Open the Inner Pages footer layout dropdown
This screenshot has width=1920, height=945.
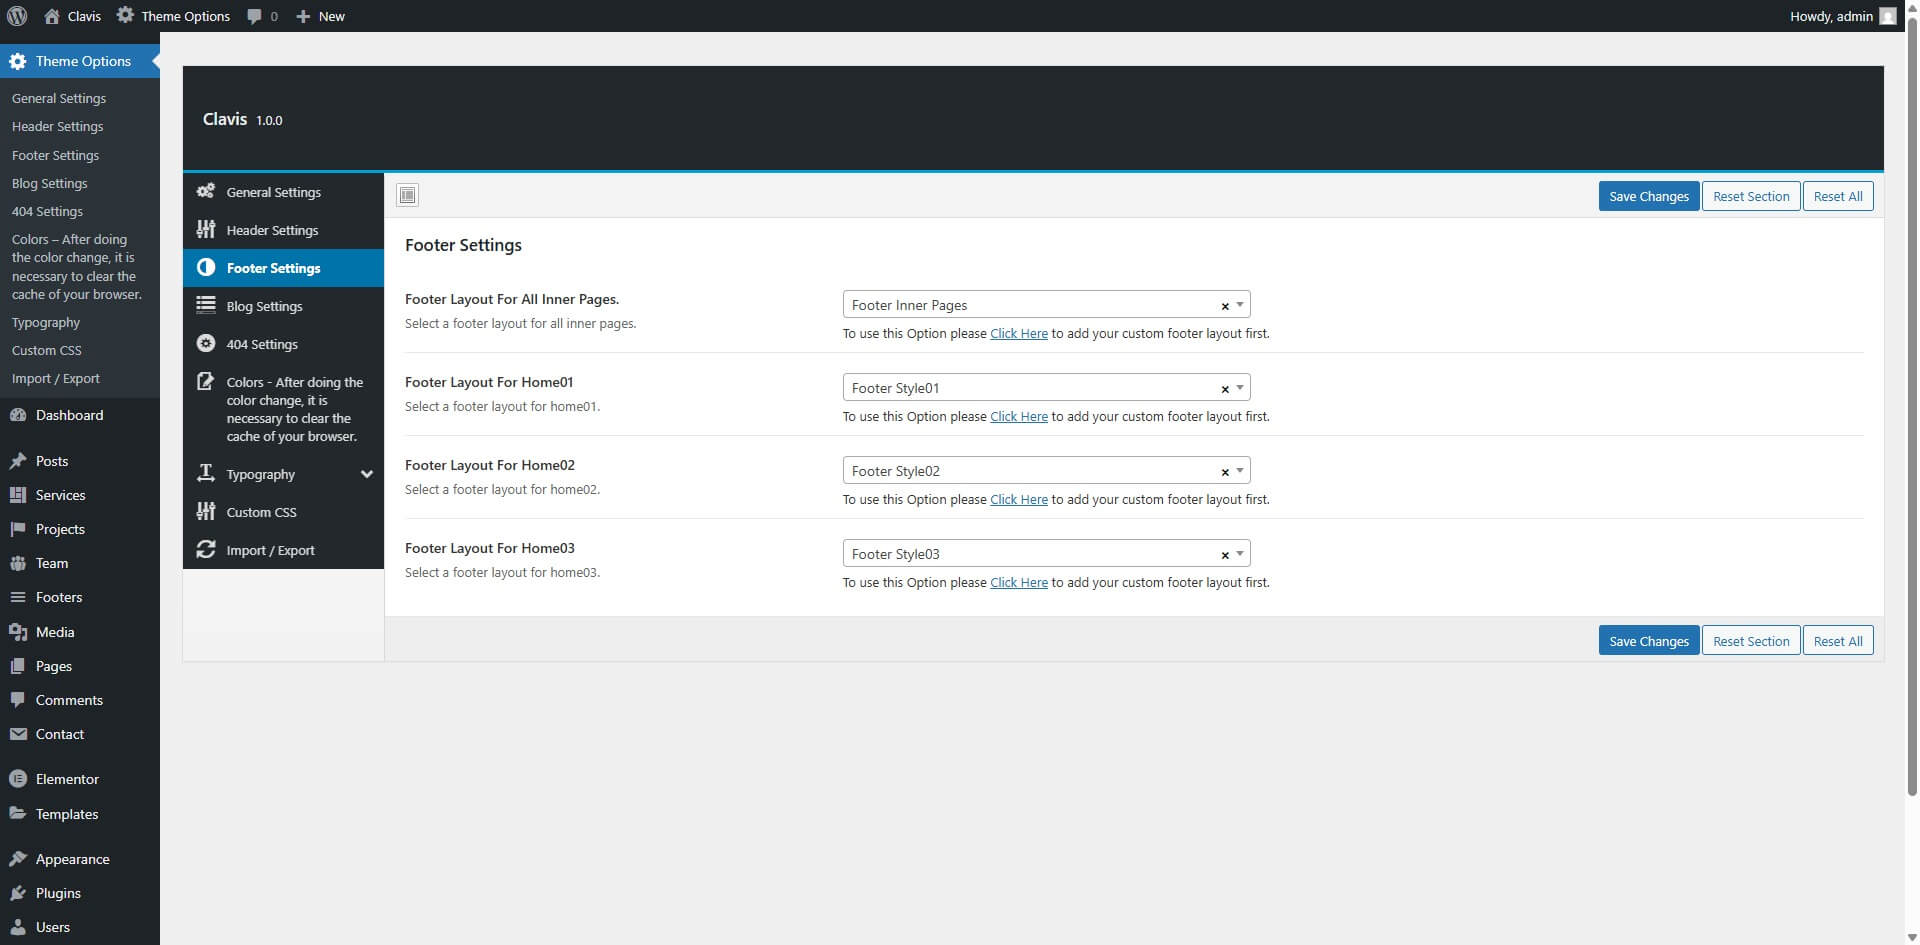click(x=1240, y=304)
